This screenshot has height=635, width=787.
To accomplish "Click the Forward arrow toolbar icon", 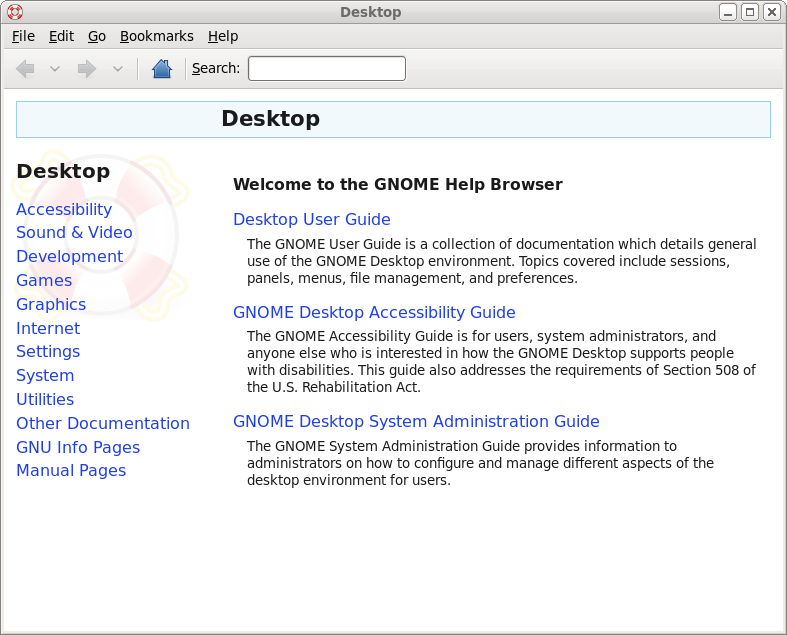I will coord(87,69).
